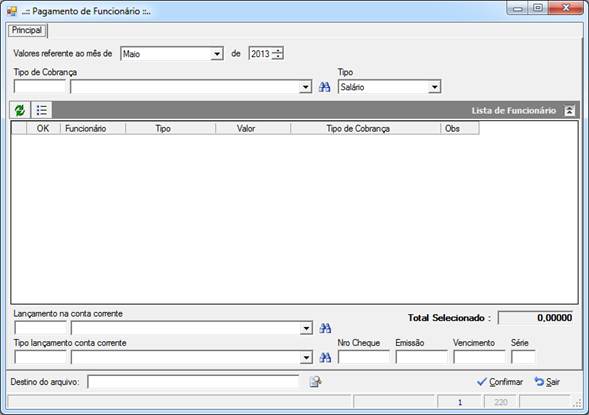The width and height of the screenshot is (589, 415).
Task: Click the status bar cell showing 220
Action: [x=501, y=402]
